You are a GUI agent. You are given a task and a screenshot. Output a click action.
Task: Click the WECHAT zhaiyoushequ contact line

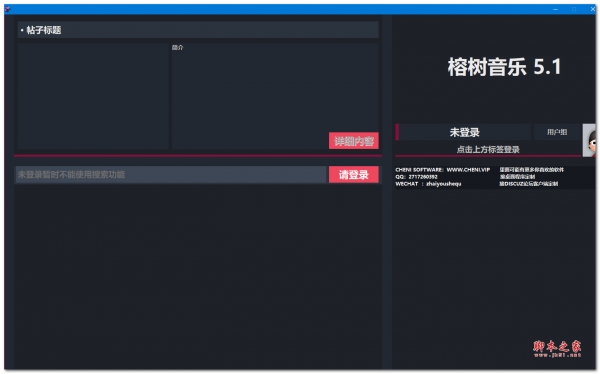[x=428, y=184]
